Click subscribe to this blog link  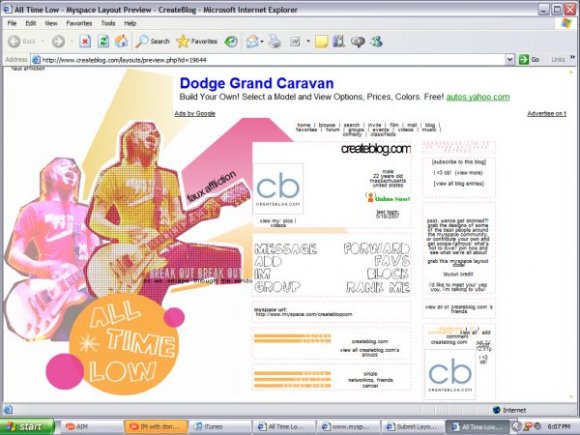click(x=459, y=162)
